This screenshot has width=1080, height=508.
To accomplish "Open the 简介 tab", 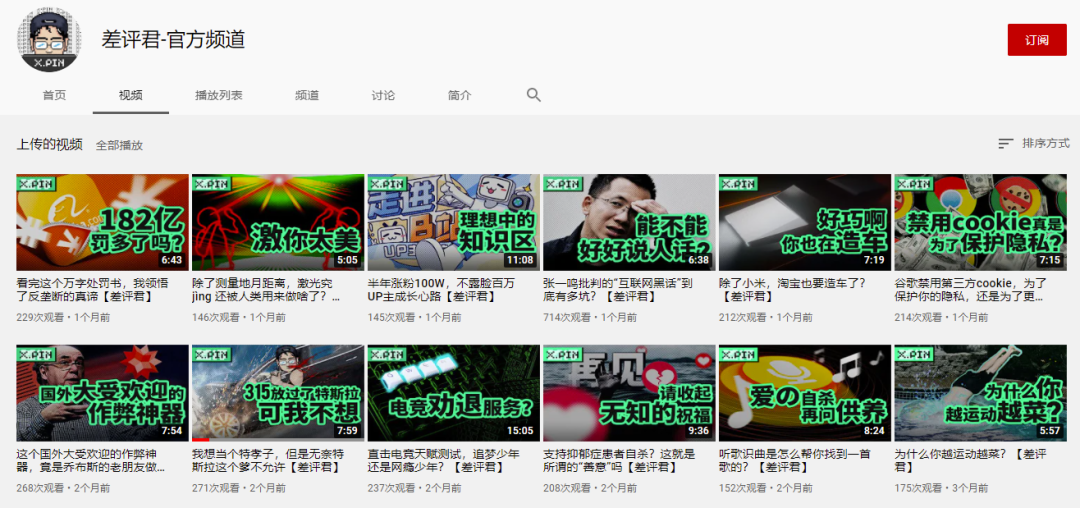I will (459, 96).
